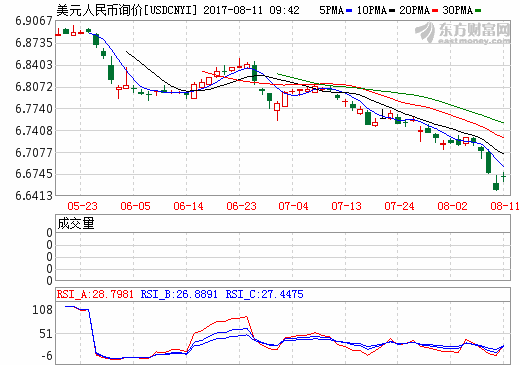Click the 07-13 date axis label
Image resolution: width=520 pixels, height=365 pixels.
(x=346, y=206)
